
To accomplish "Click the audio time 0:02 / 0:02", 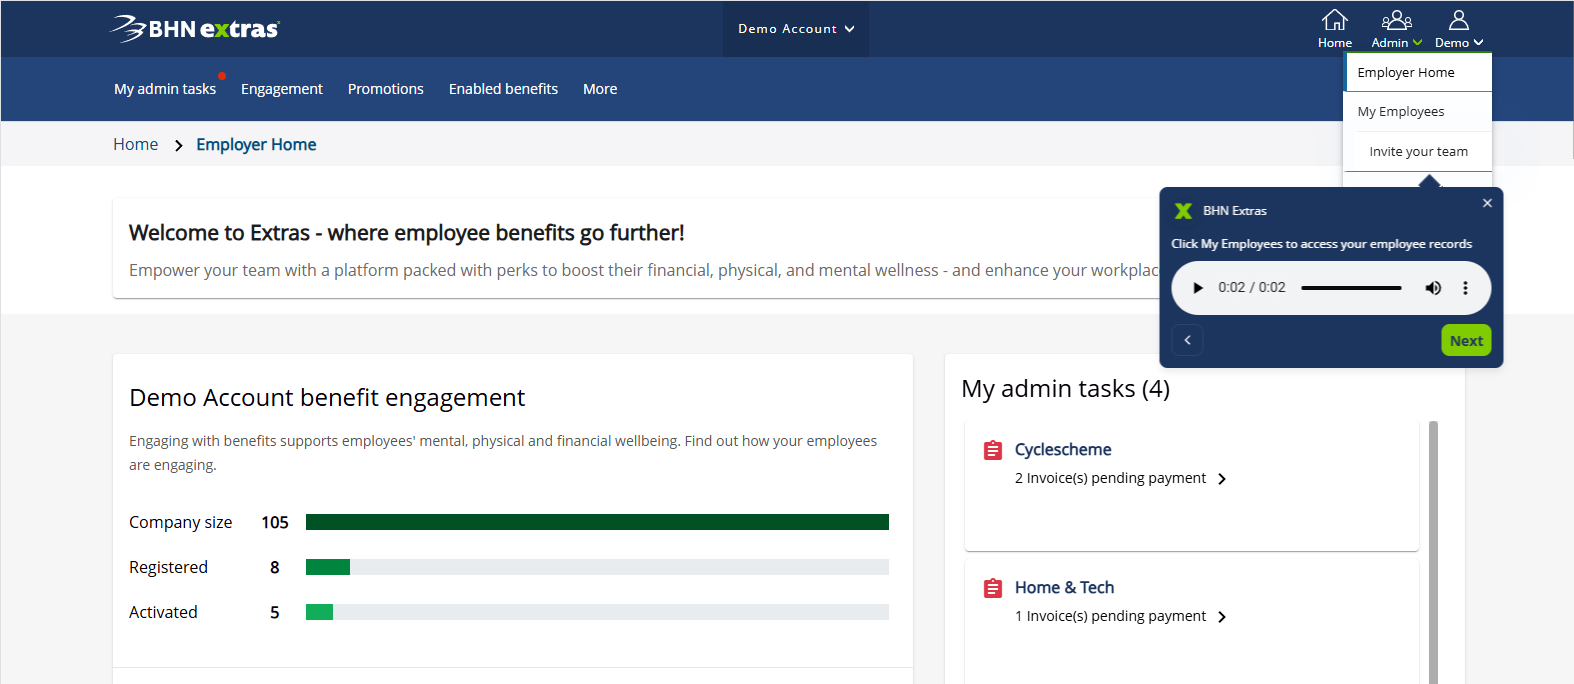I will tap(1252, 288).
